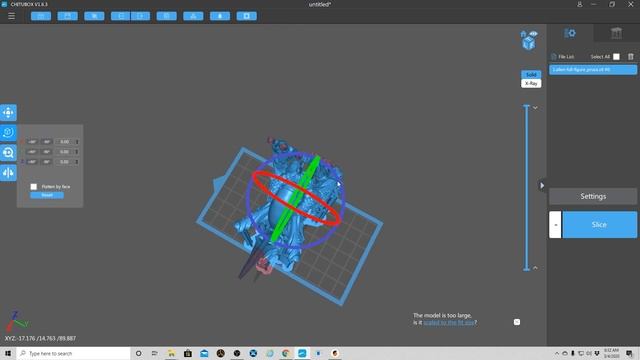The width and height of the screenshot is (640, 360).
Task: Click the Undo toolbar icon
Action: [x=120, y=16]
